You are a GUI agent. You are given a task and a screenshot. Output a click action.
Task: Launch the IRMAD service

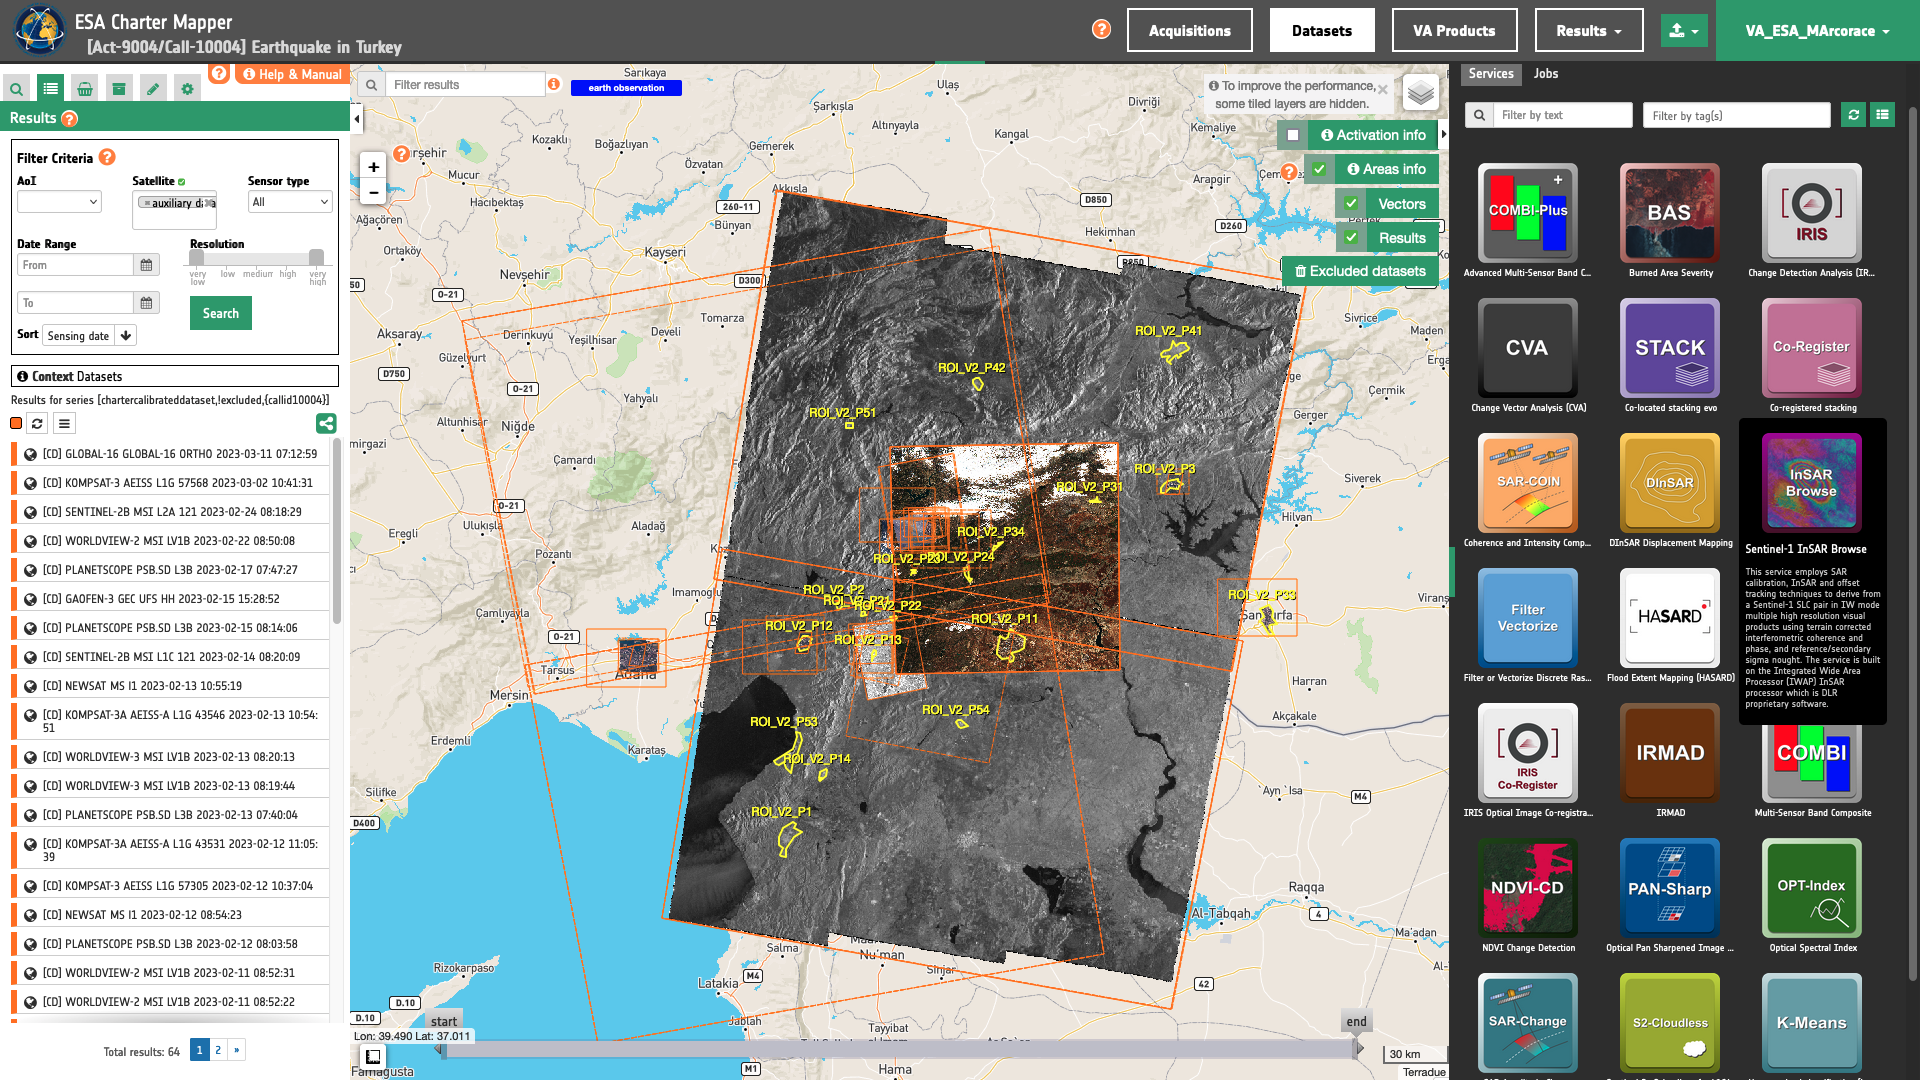tap(1669, 752)
